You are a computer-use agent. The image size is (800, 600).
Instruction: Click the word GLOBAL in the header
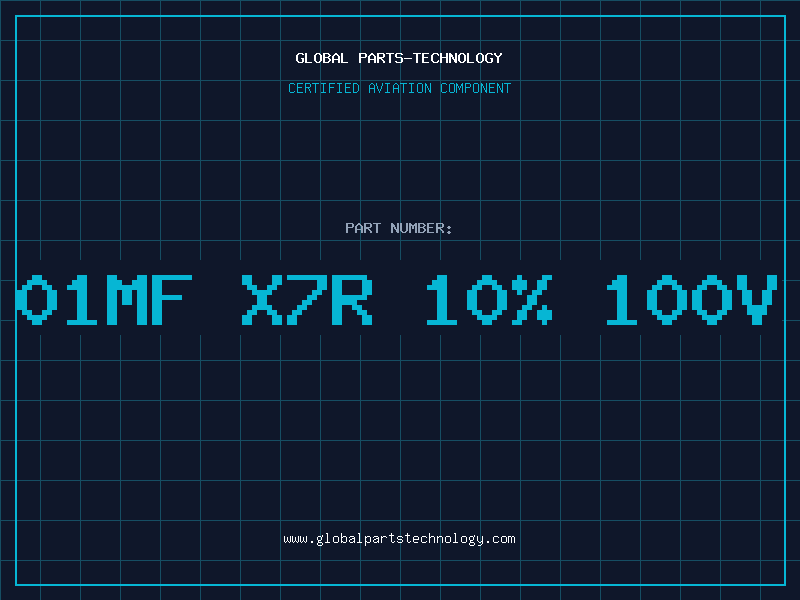click(x=321, y=58)
